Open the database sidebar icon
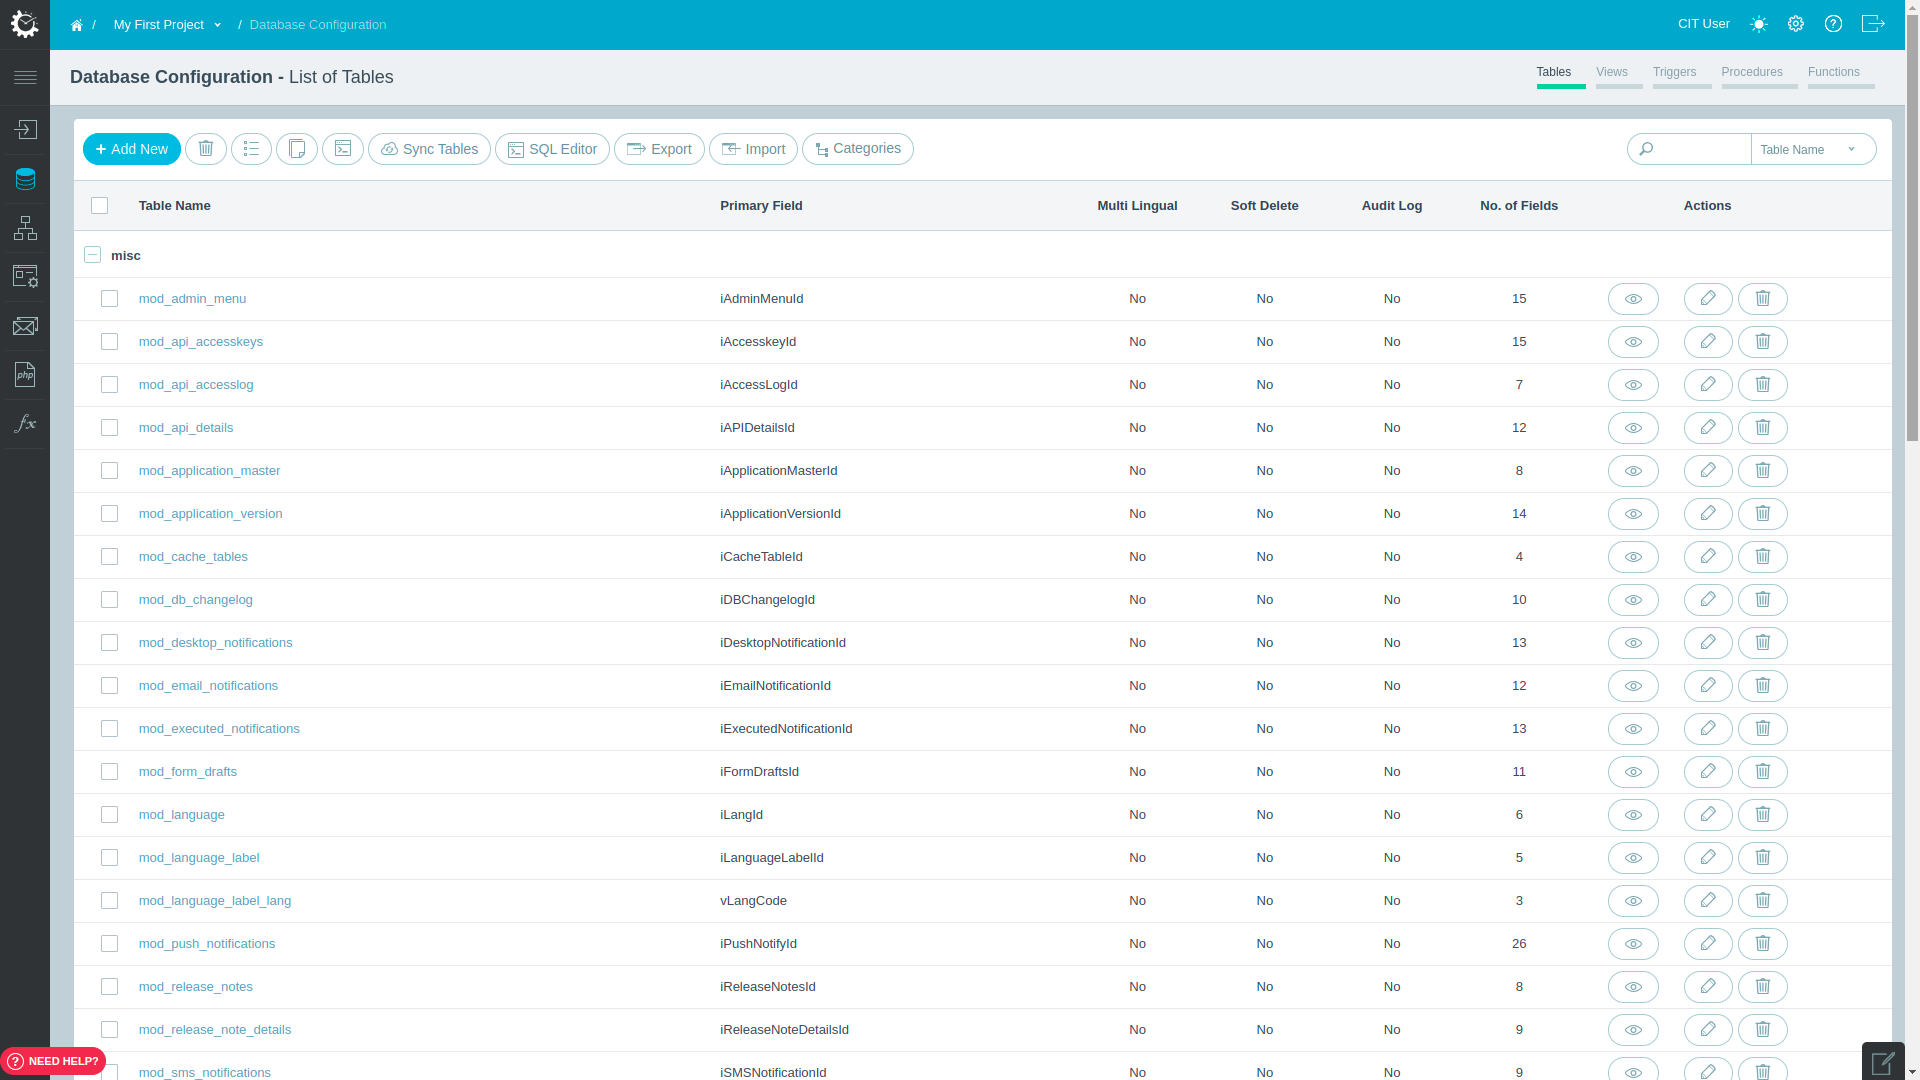 (x=25, y=179)
